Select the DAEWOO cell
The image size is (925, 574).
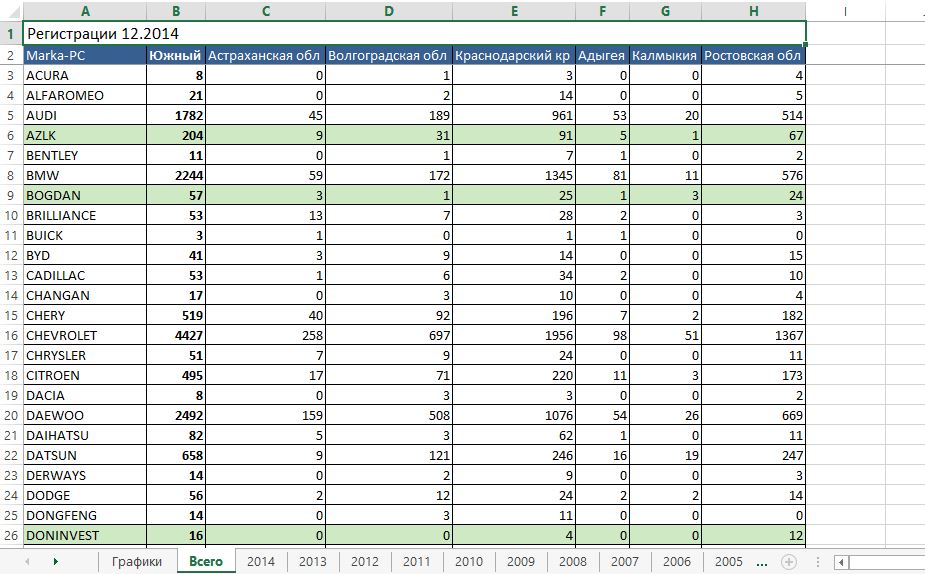coord(85,415)
